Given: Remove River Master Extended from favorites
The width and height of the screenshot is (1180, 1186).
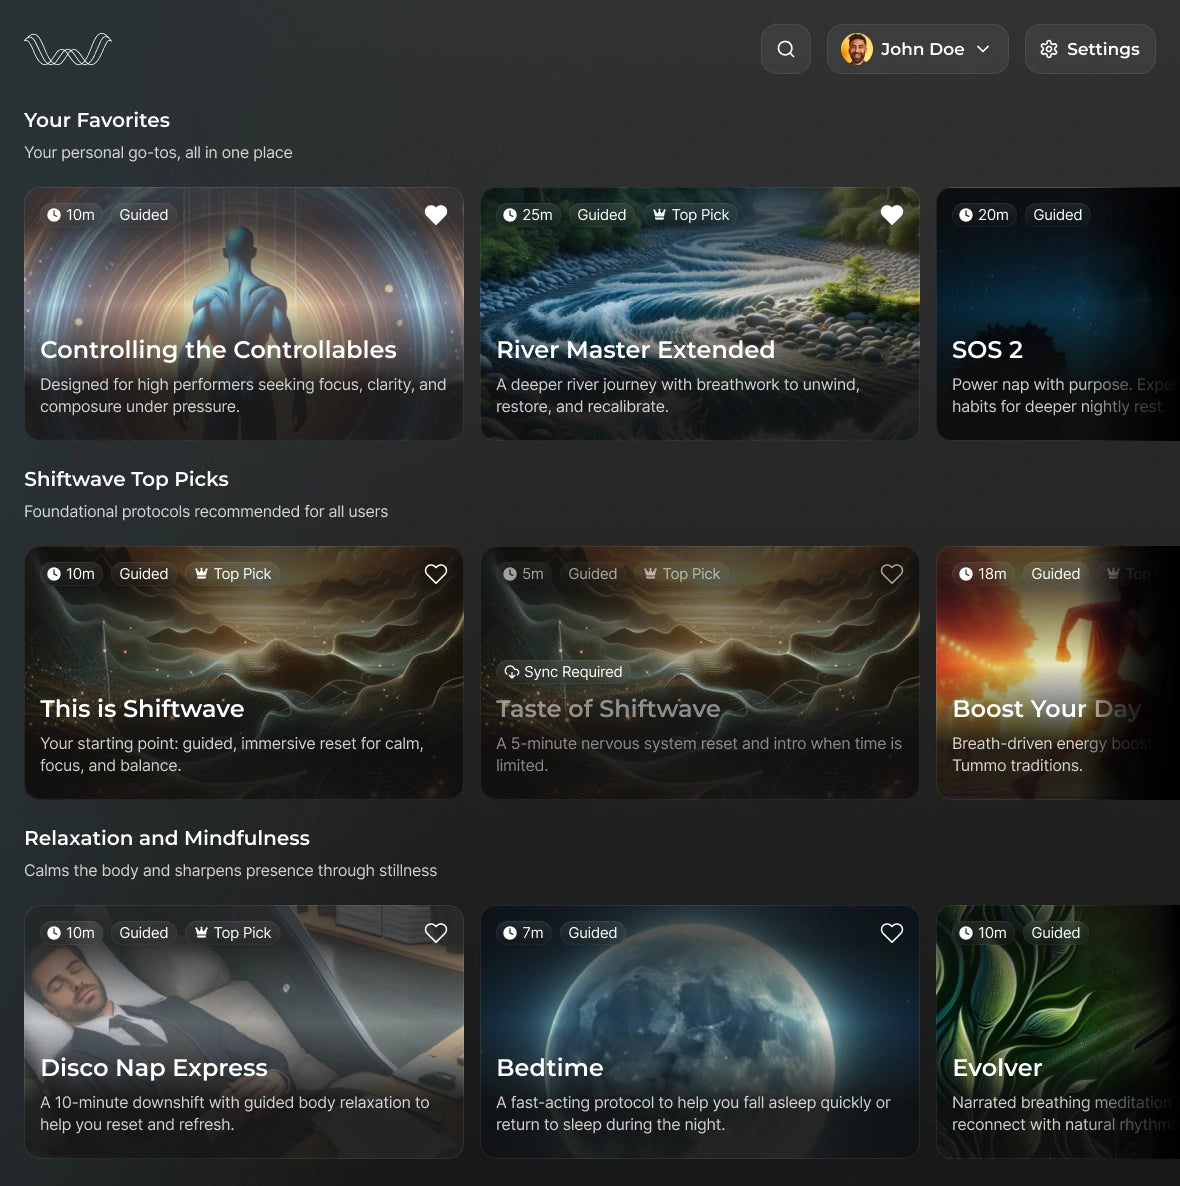Looking at the screenshot, I should [892, 215].
